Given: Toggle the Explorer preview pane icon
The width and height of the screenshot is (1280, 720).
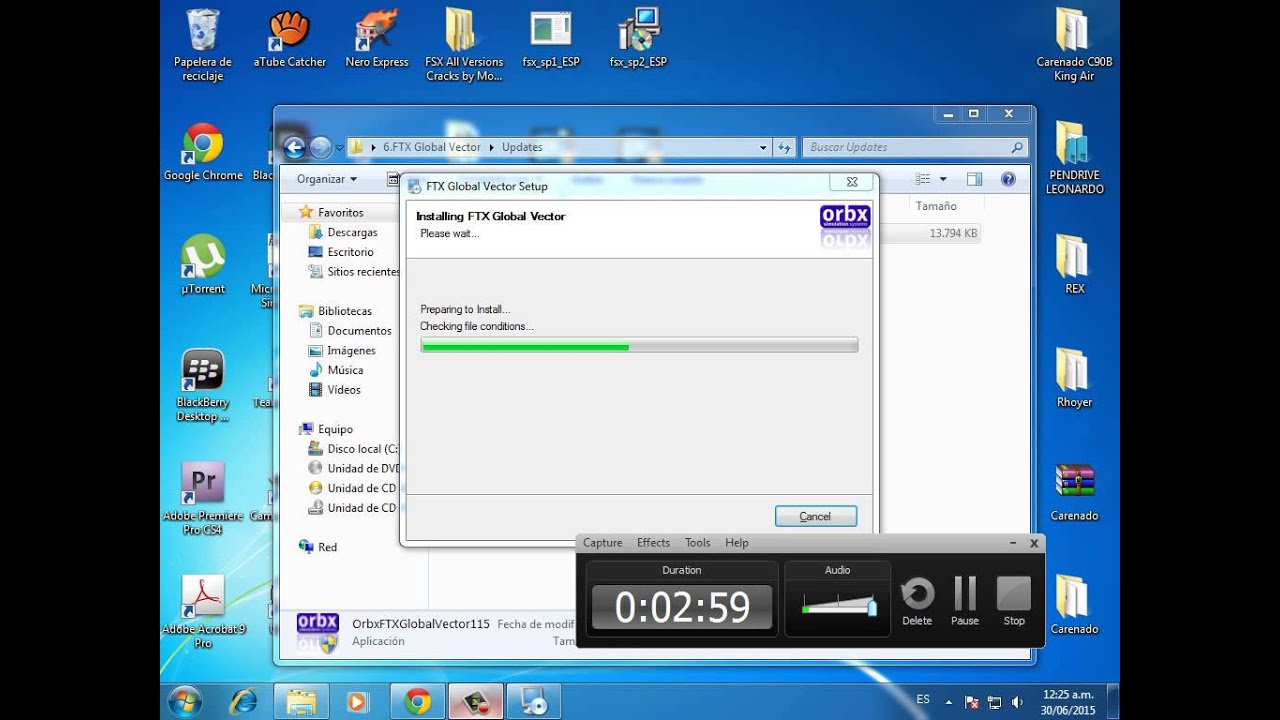Looking at the screenshot, I should click(x=974, y=179).
